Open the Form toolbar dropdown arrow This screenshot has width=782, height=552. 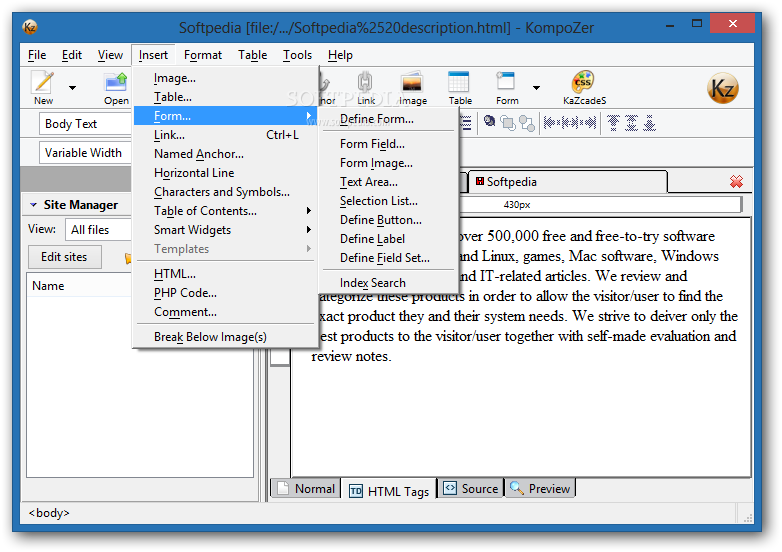tap(536, 88)
